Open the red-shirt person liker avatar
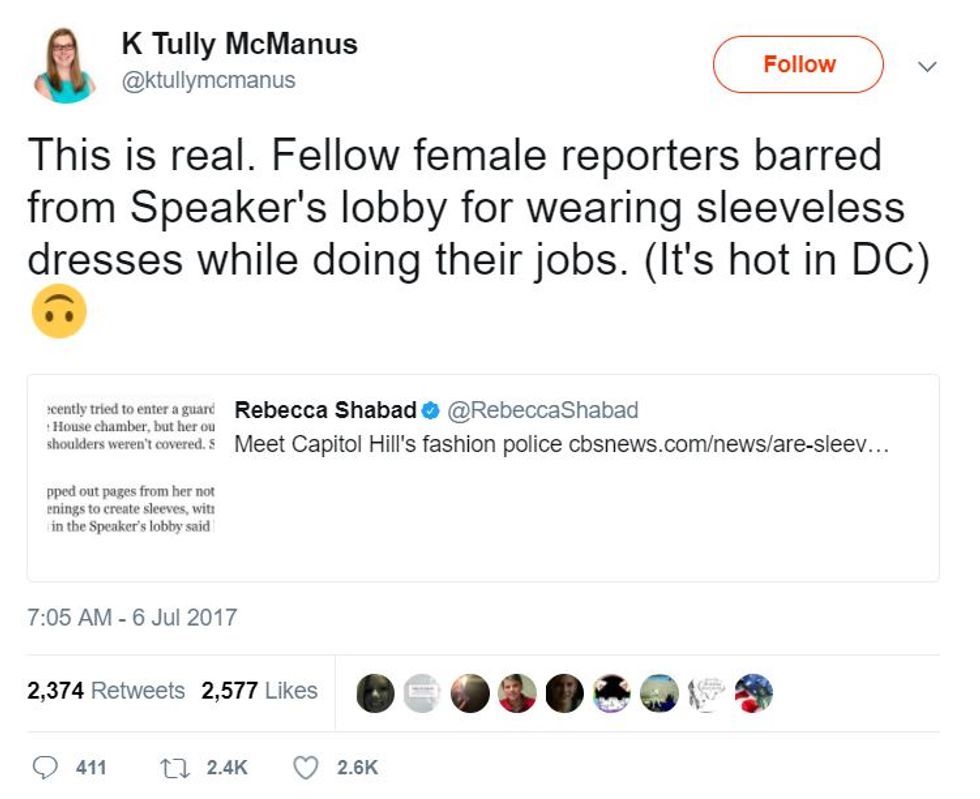This screenshot has width=980, height=799. [x=517, y=691]
